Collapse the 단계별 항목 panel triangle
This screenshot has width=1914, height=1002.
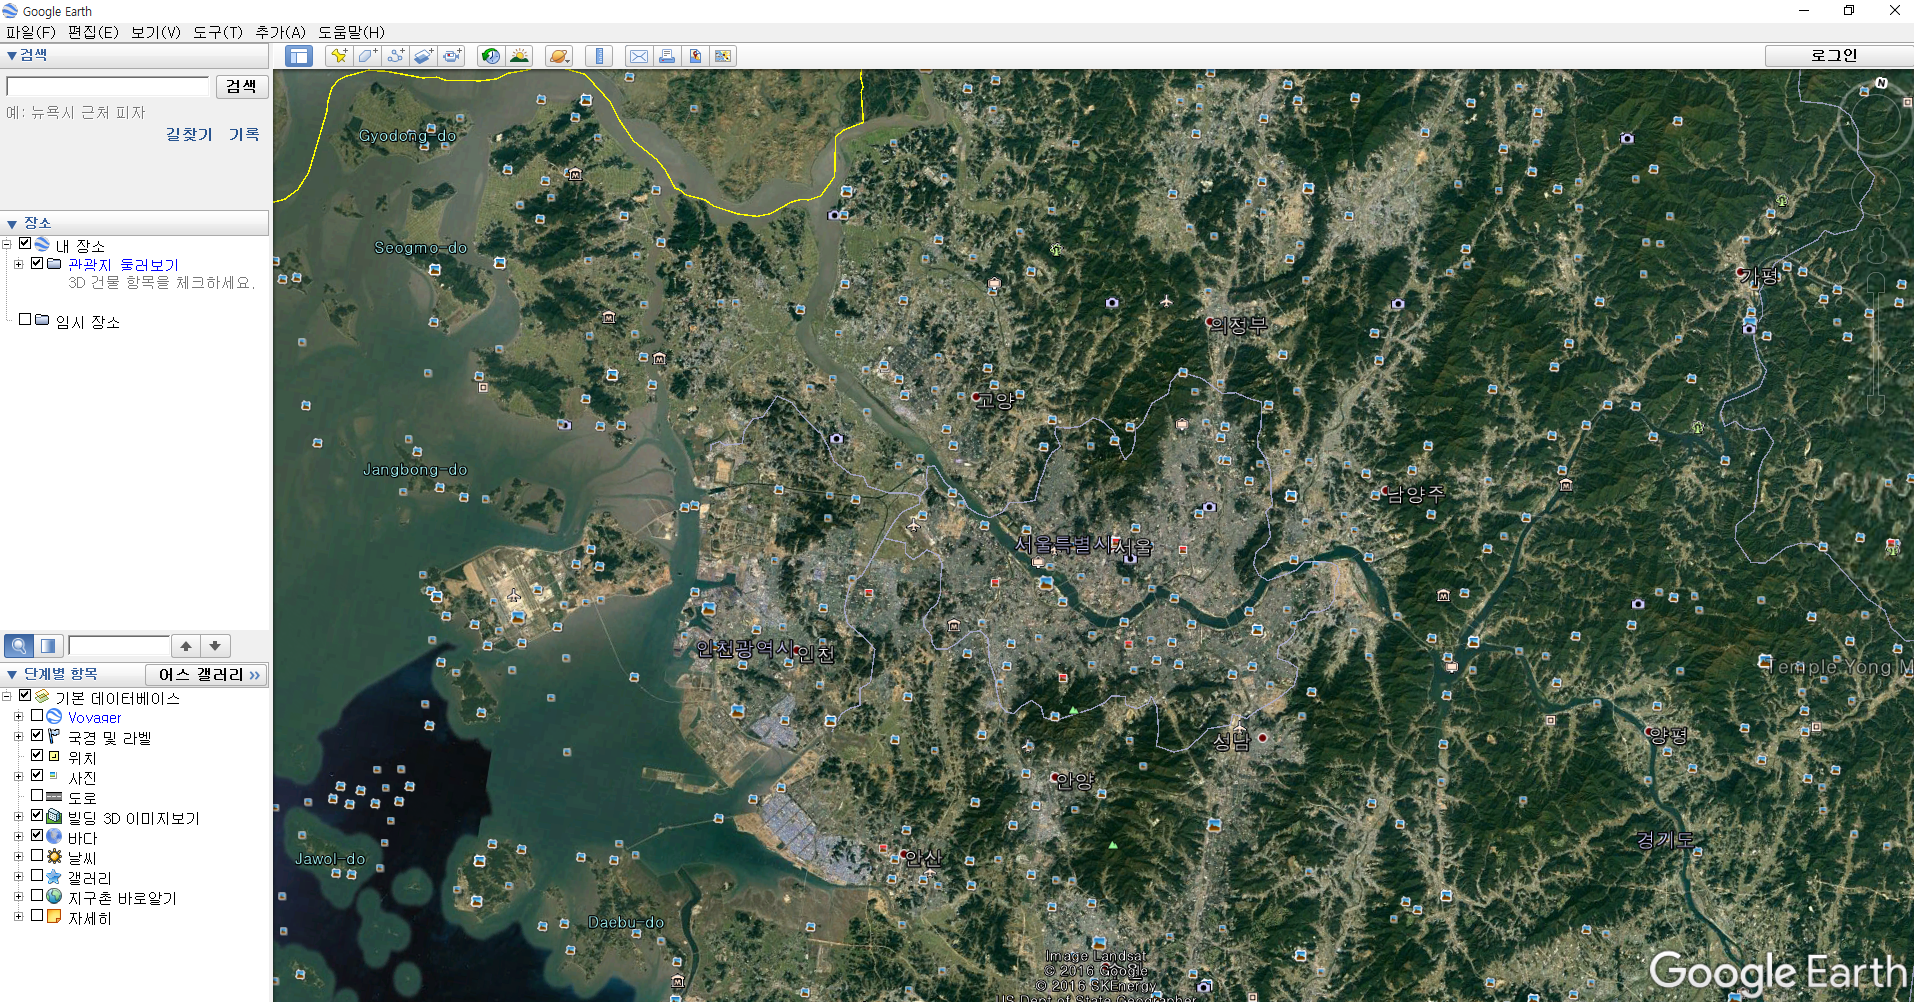pyautogui.click(x=11, y=675)
